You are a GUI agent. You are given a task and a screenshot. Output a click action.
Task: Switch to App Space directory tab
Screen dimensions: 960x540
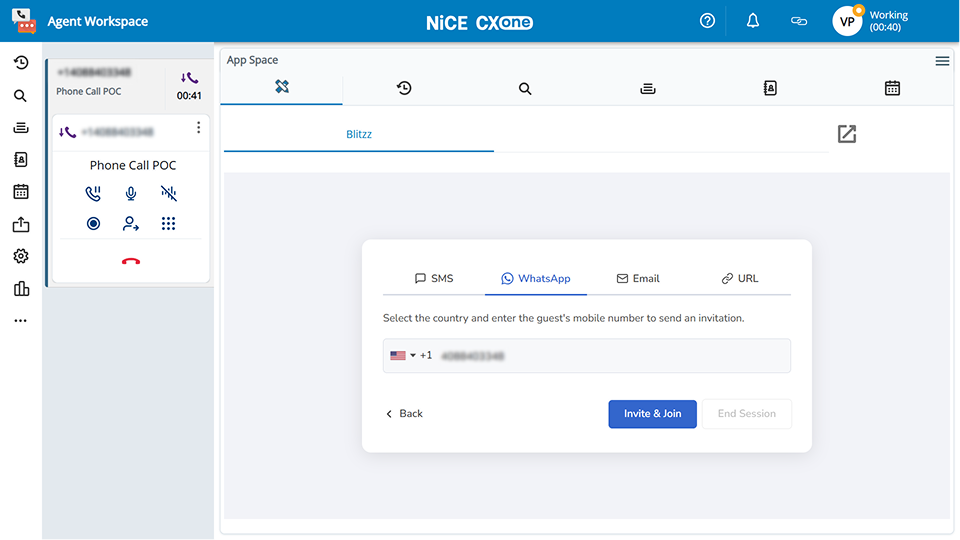[770, 88]
